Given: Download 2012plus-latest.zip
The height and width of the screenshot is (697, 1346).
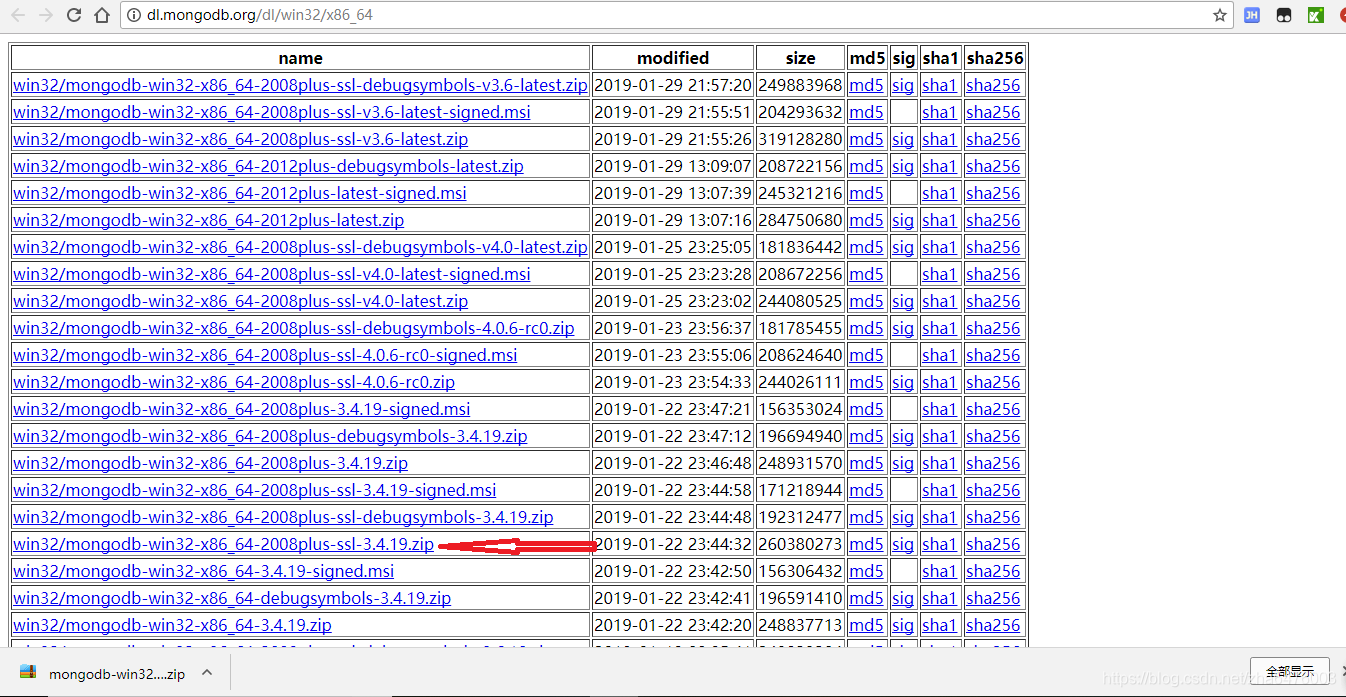Looking at the screenshot, I should point(208,220).
